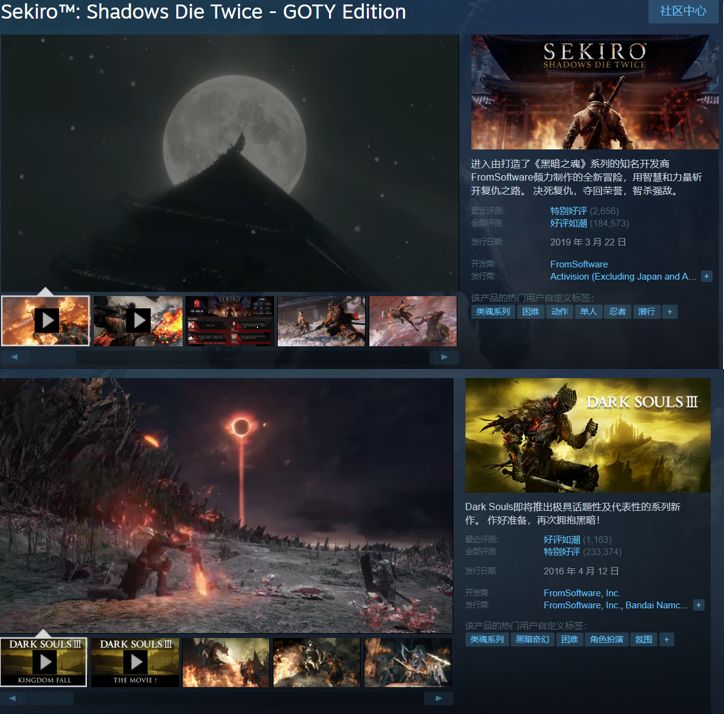Click the Dark Souls thumbnail strip scrollbar handle
Viewport: 724px width, 714px height.
coord(50,698)
